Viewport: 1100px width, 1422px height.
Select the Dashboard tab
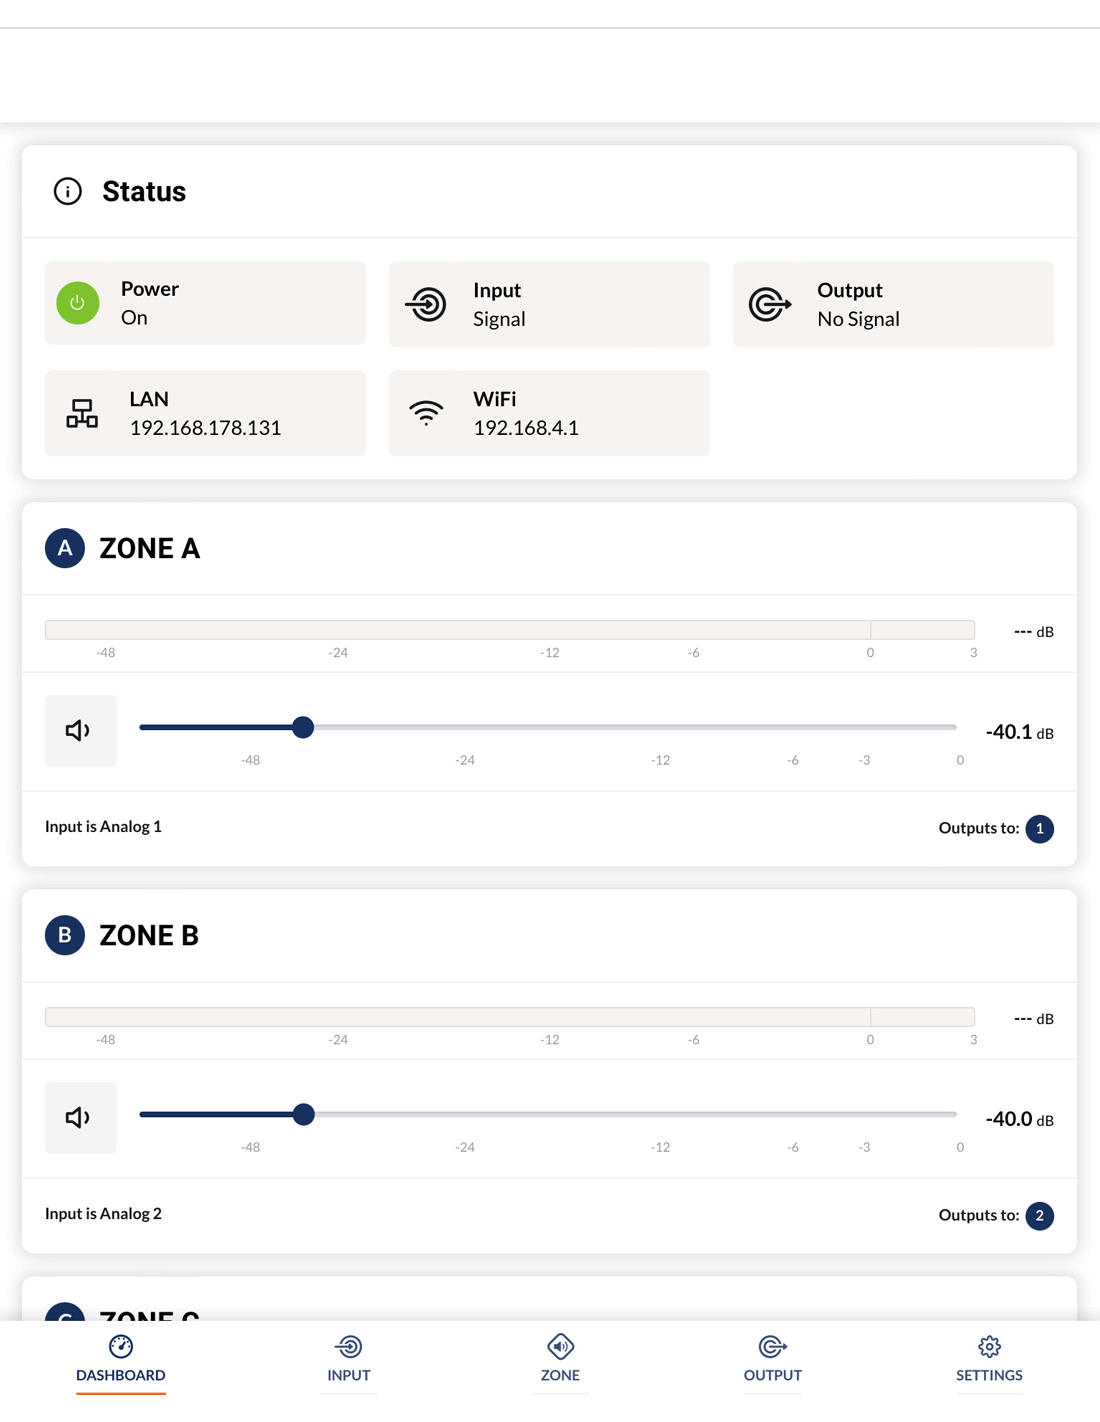click(121, 1358)
